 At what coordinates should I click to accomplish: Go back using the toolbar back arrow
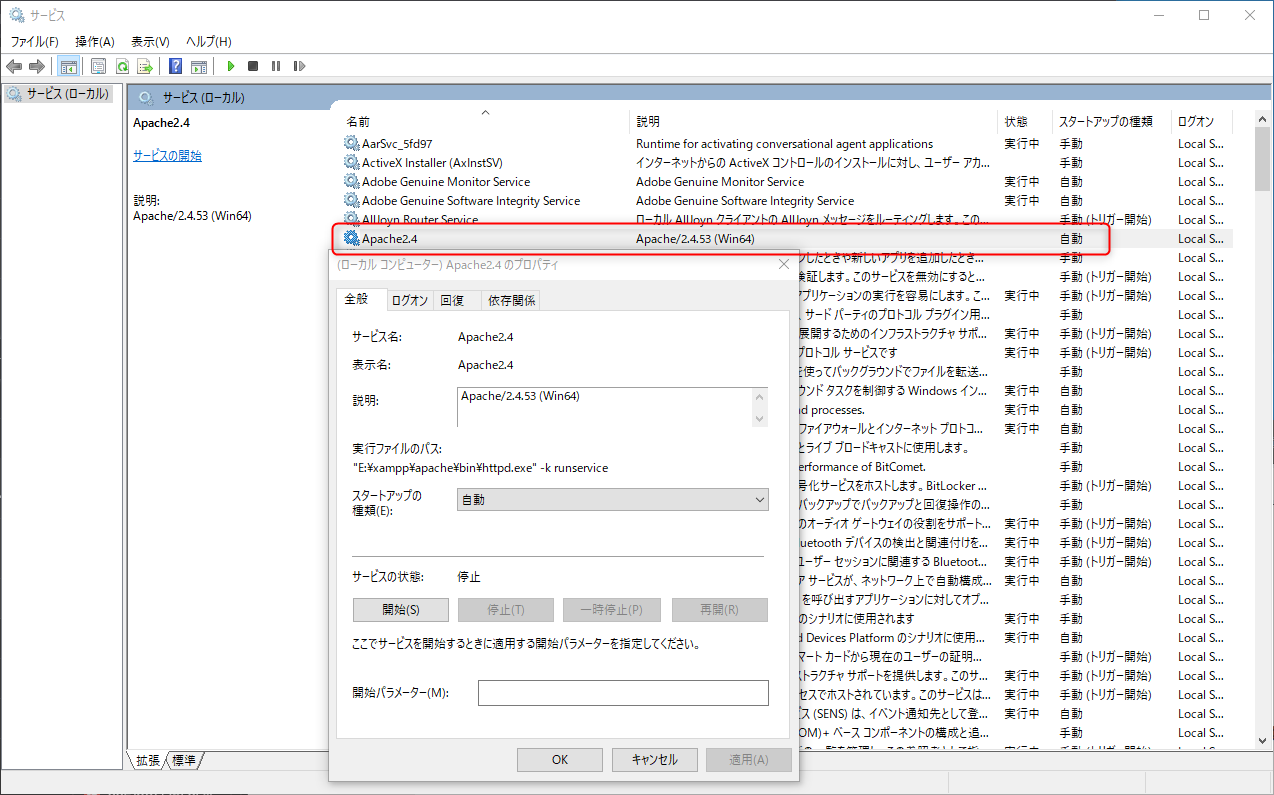pyautogui.click(x=14, y=66)
